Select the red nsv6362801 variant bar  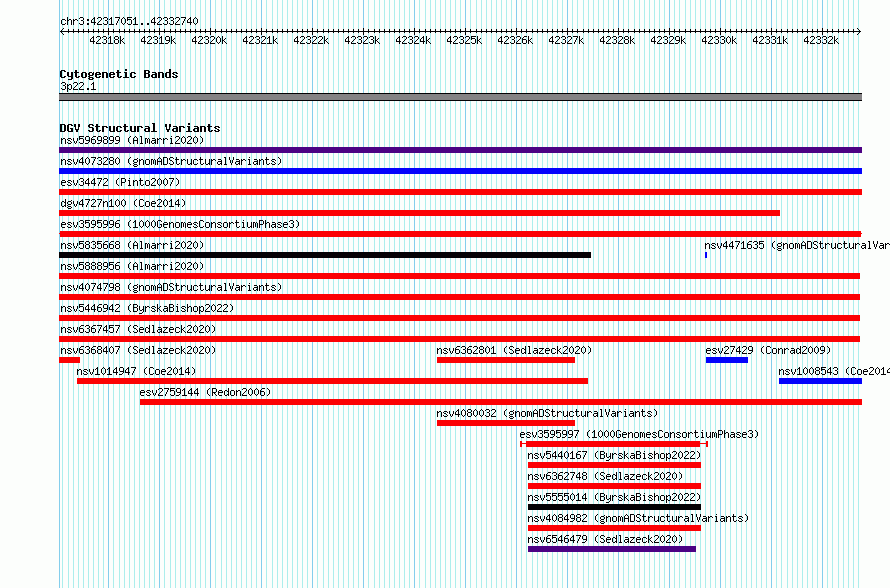506,360
